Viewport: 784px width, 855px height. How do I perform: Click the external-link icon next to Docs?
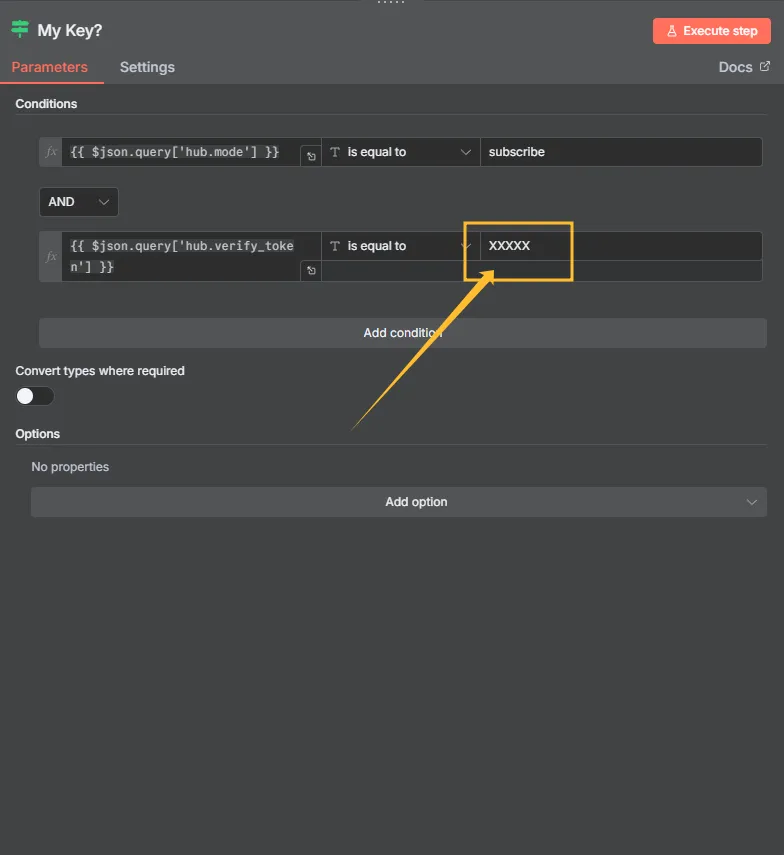click(766, 66)
